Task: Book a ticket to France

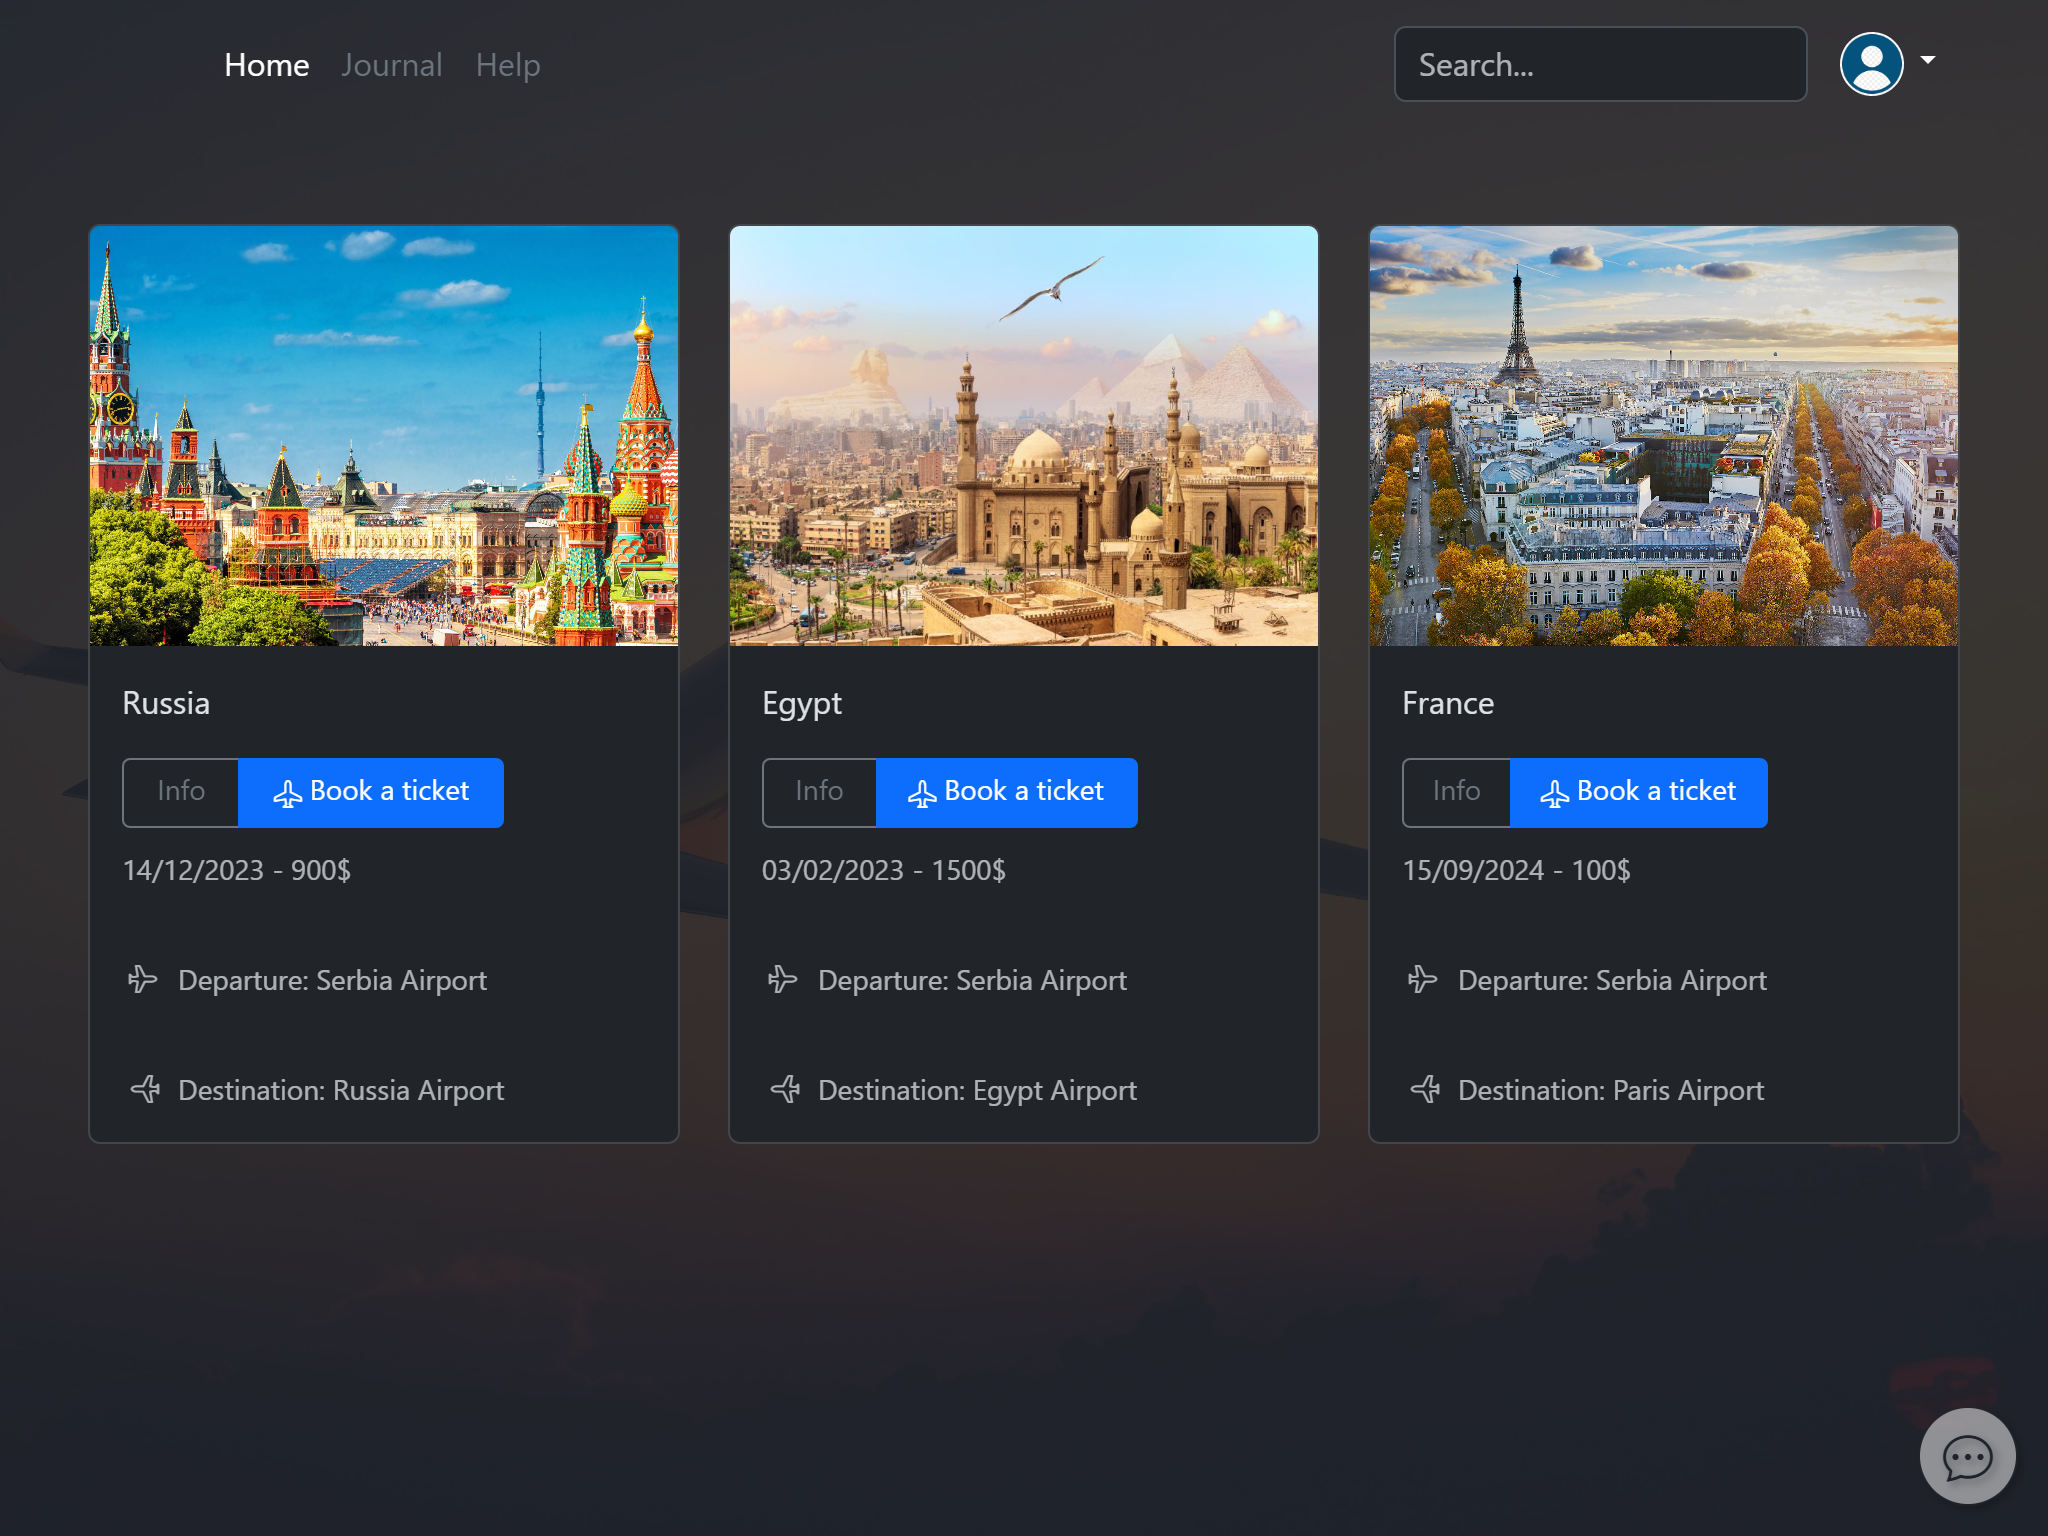Action: 1638,792
